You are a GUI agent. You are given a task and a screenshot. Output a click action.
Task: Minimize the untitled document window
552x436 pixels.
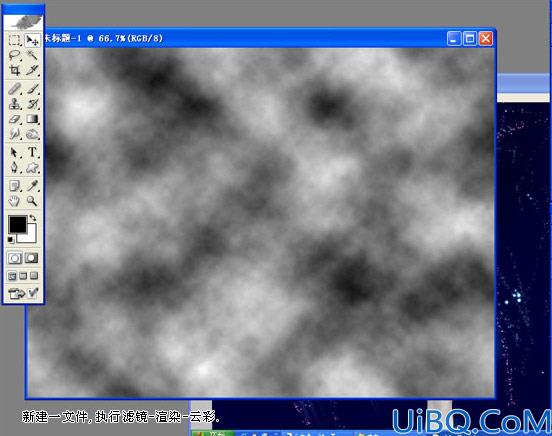[454, 38]
